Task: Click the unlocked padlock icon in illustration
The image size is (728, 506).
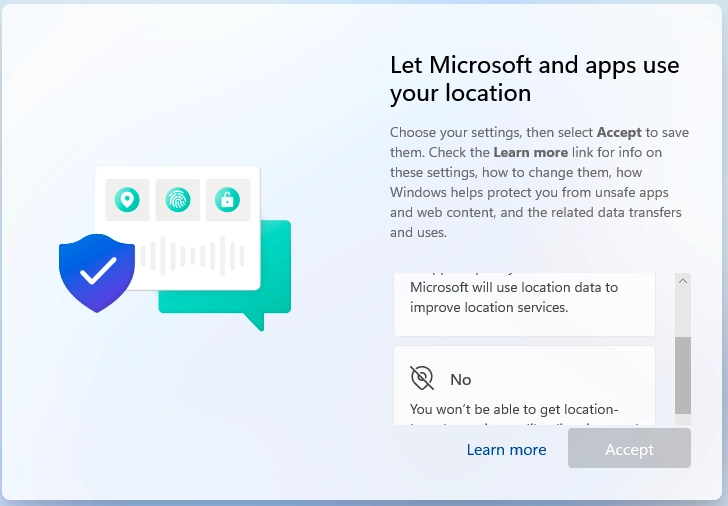Action: coord(228,200)
